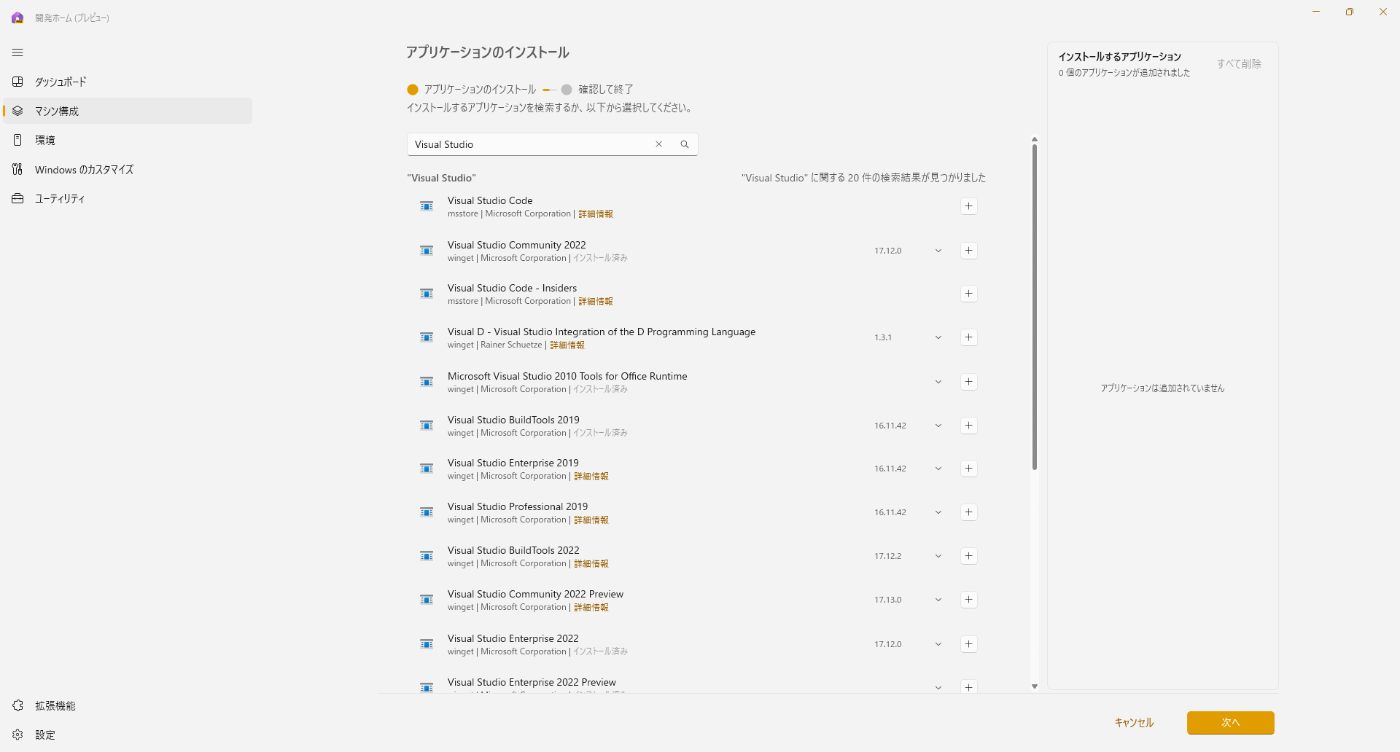The image size is (1400, 752).
Task: Open version dropdown for Visual D 1.3.1
Action: pos(938,337)
